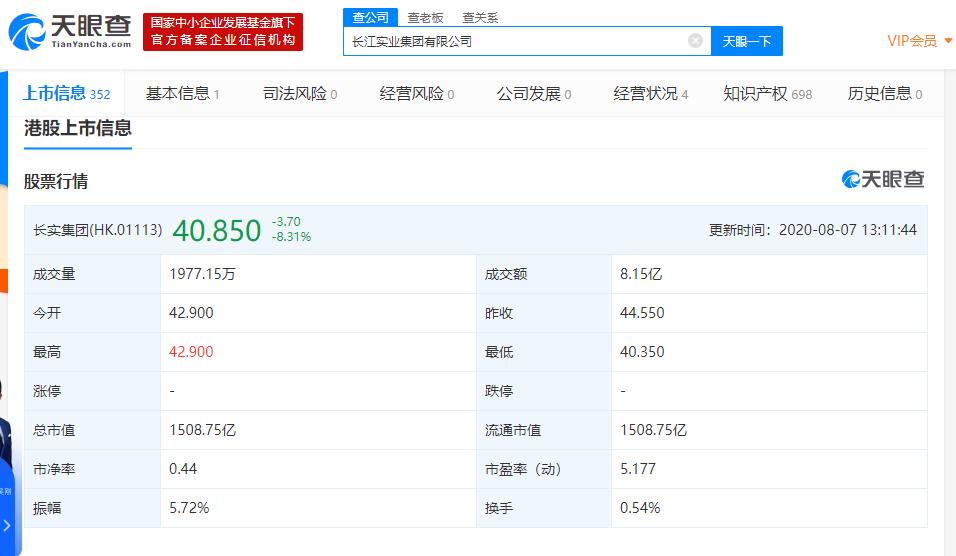The width and height of the screenshot is (956, 556).
Task: Click the stock price 40.850
Action: click(x=216, y=230)
